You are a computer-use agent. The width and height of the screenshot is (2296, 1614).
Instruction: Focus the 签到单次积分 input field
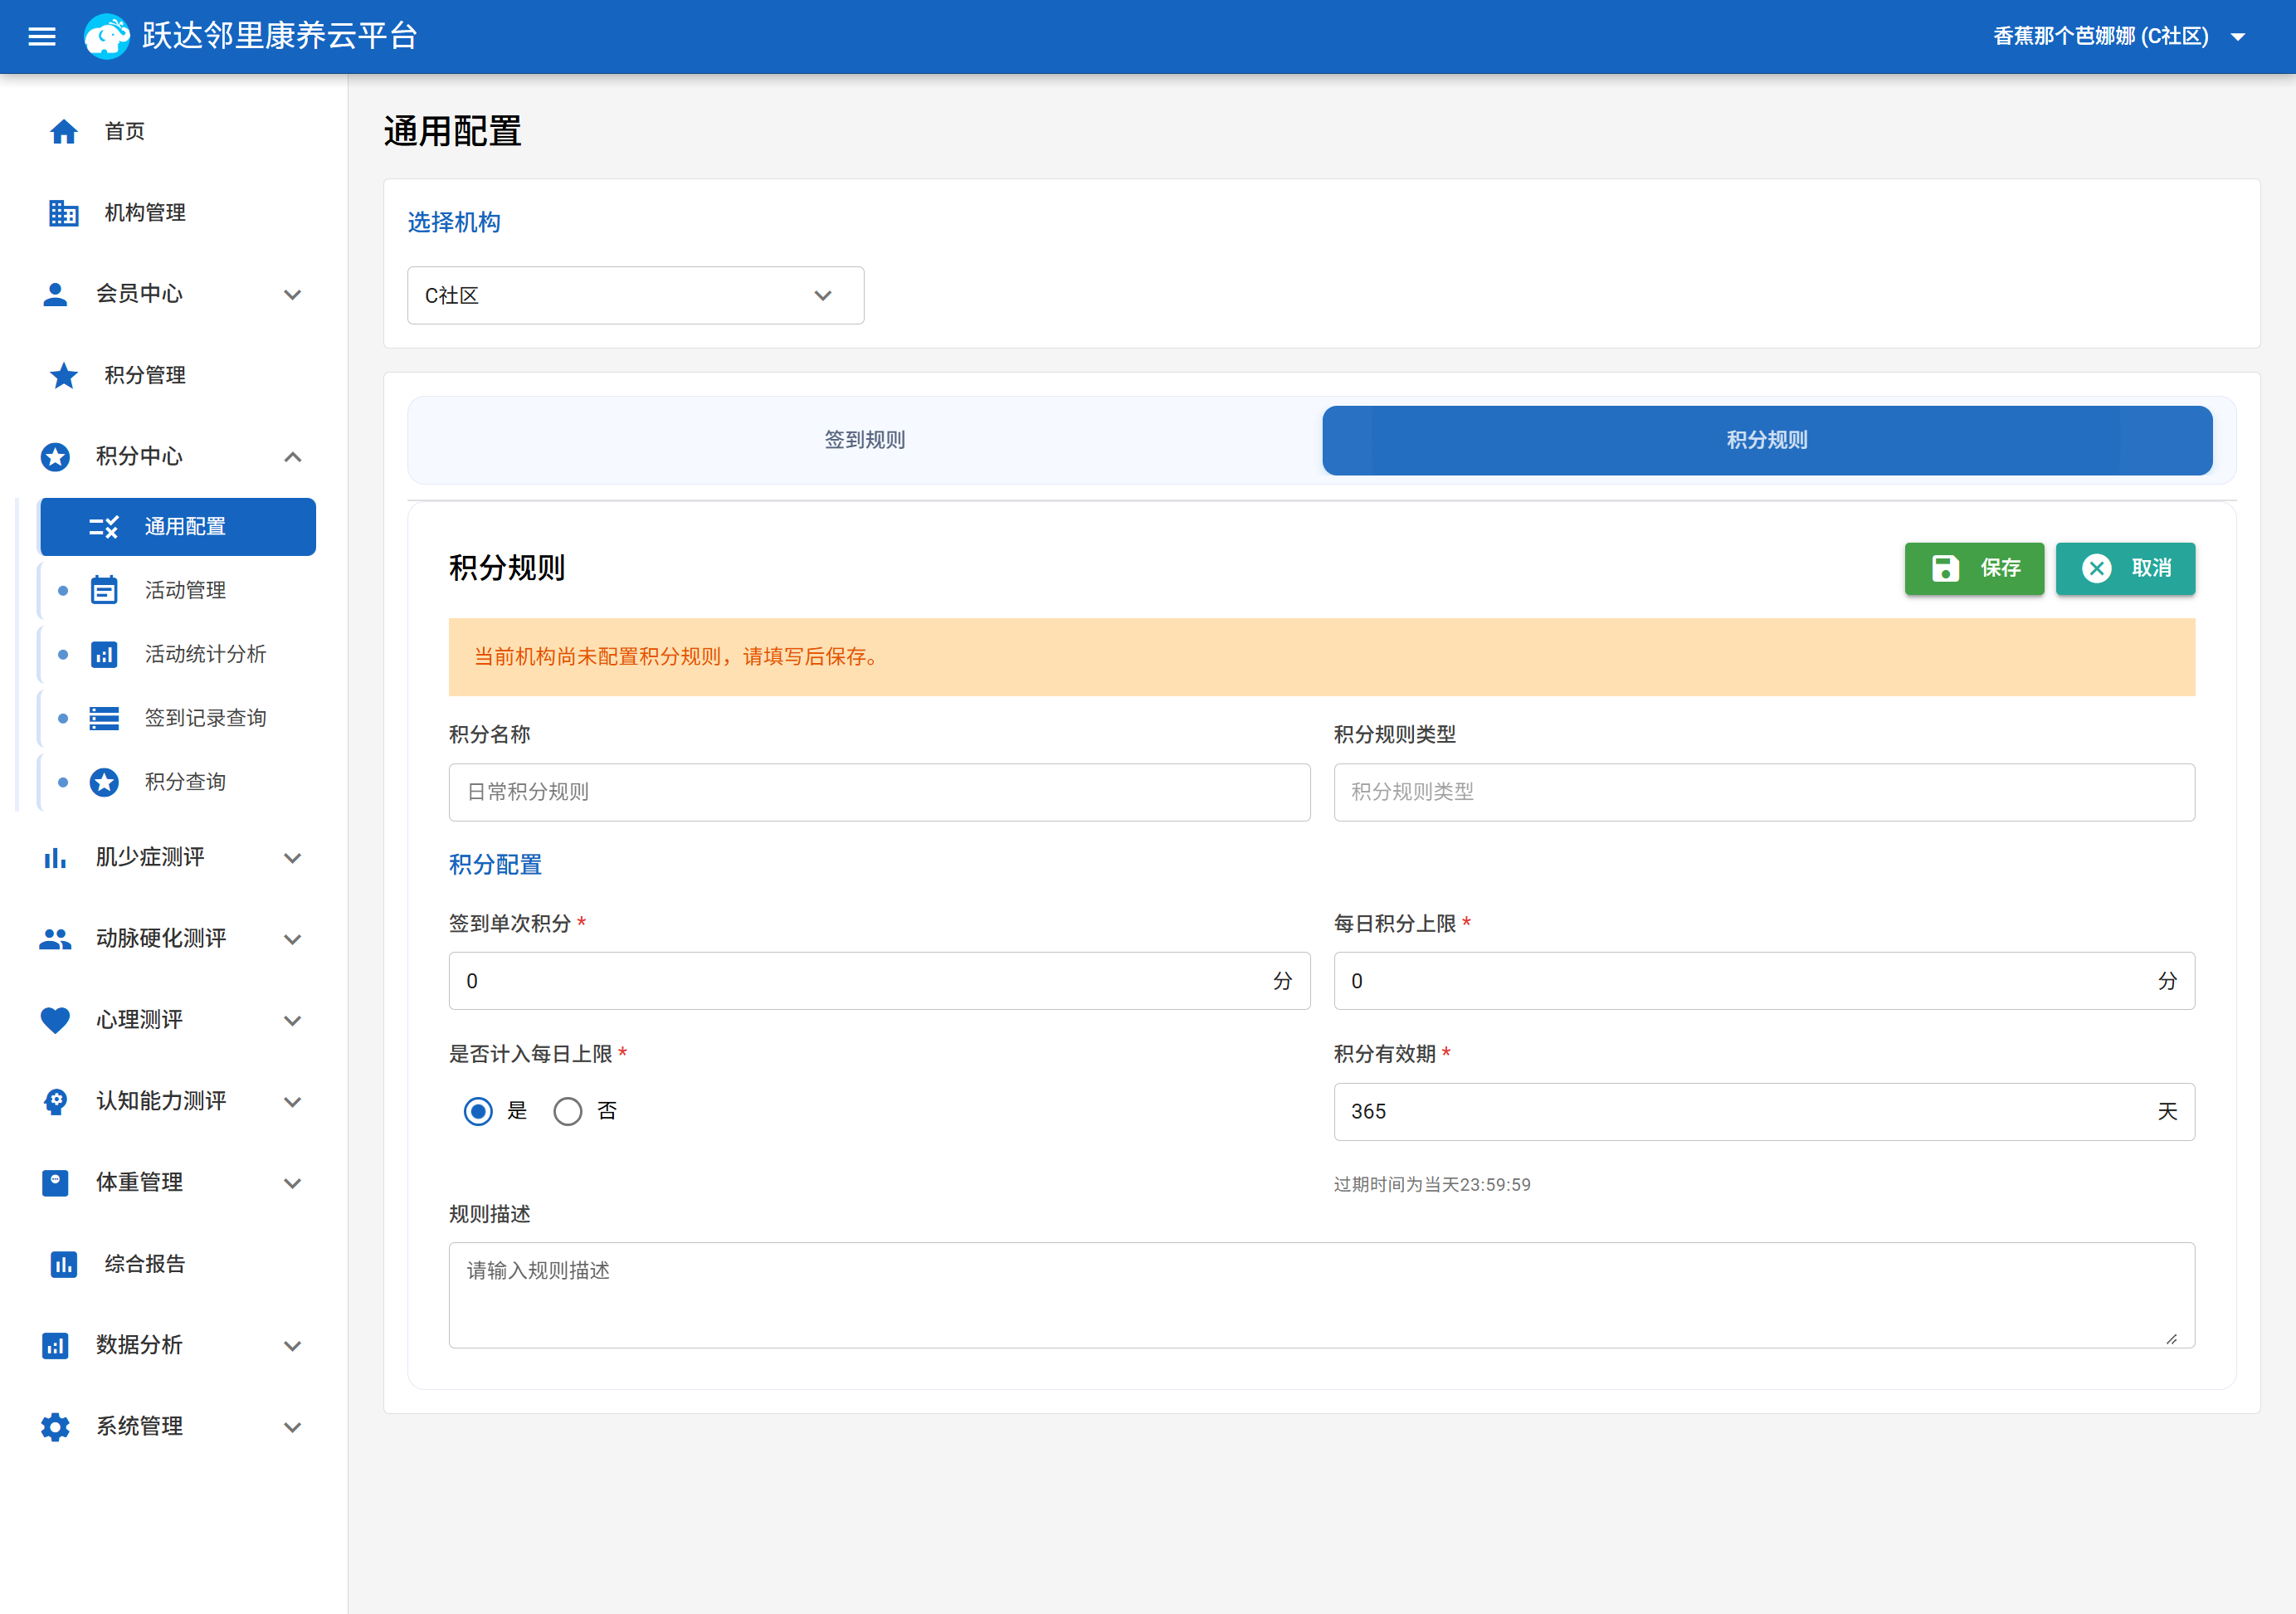click(x=879, y=981)
